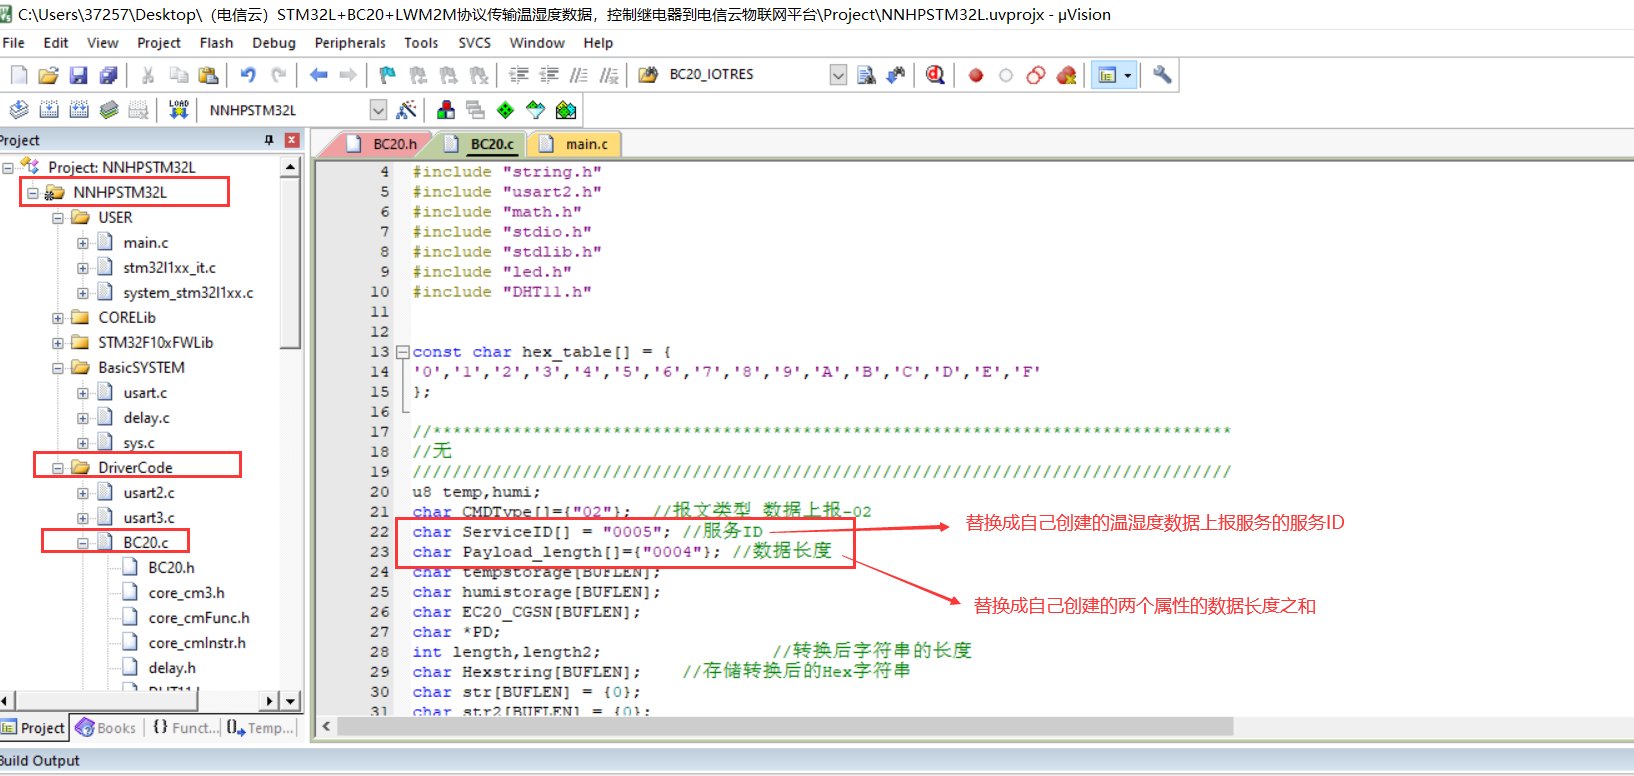The height and width of the screenshot is (776, 1634).
Task: Collapse the hex_table code block
Action: coord(402,352)
